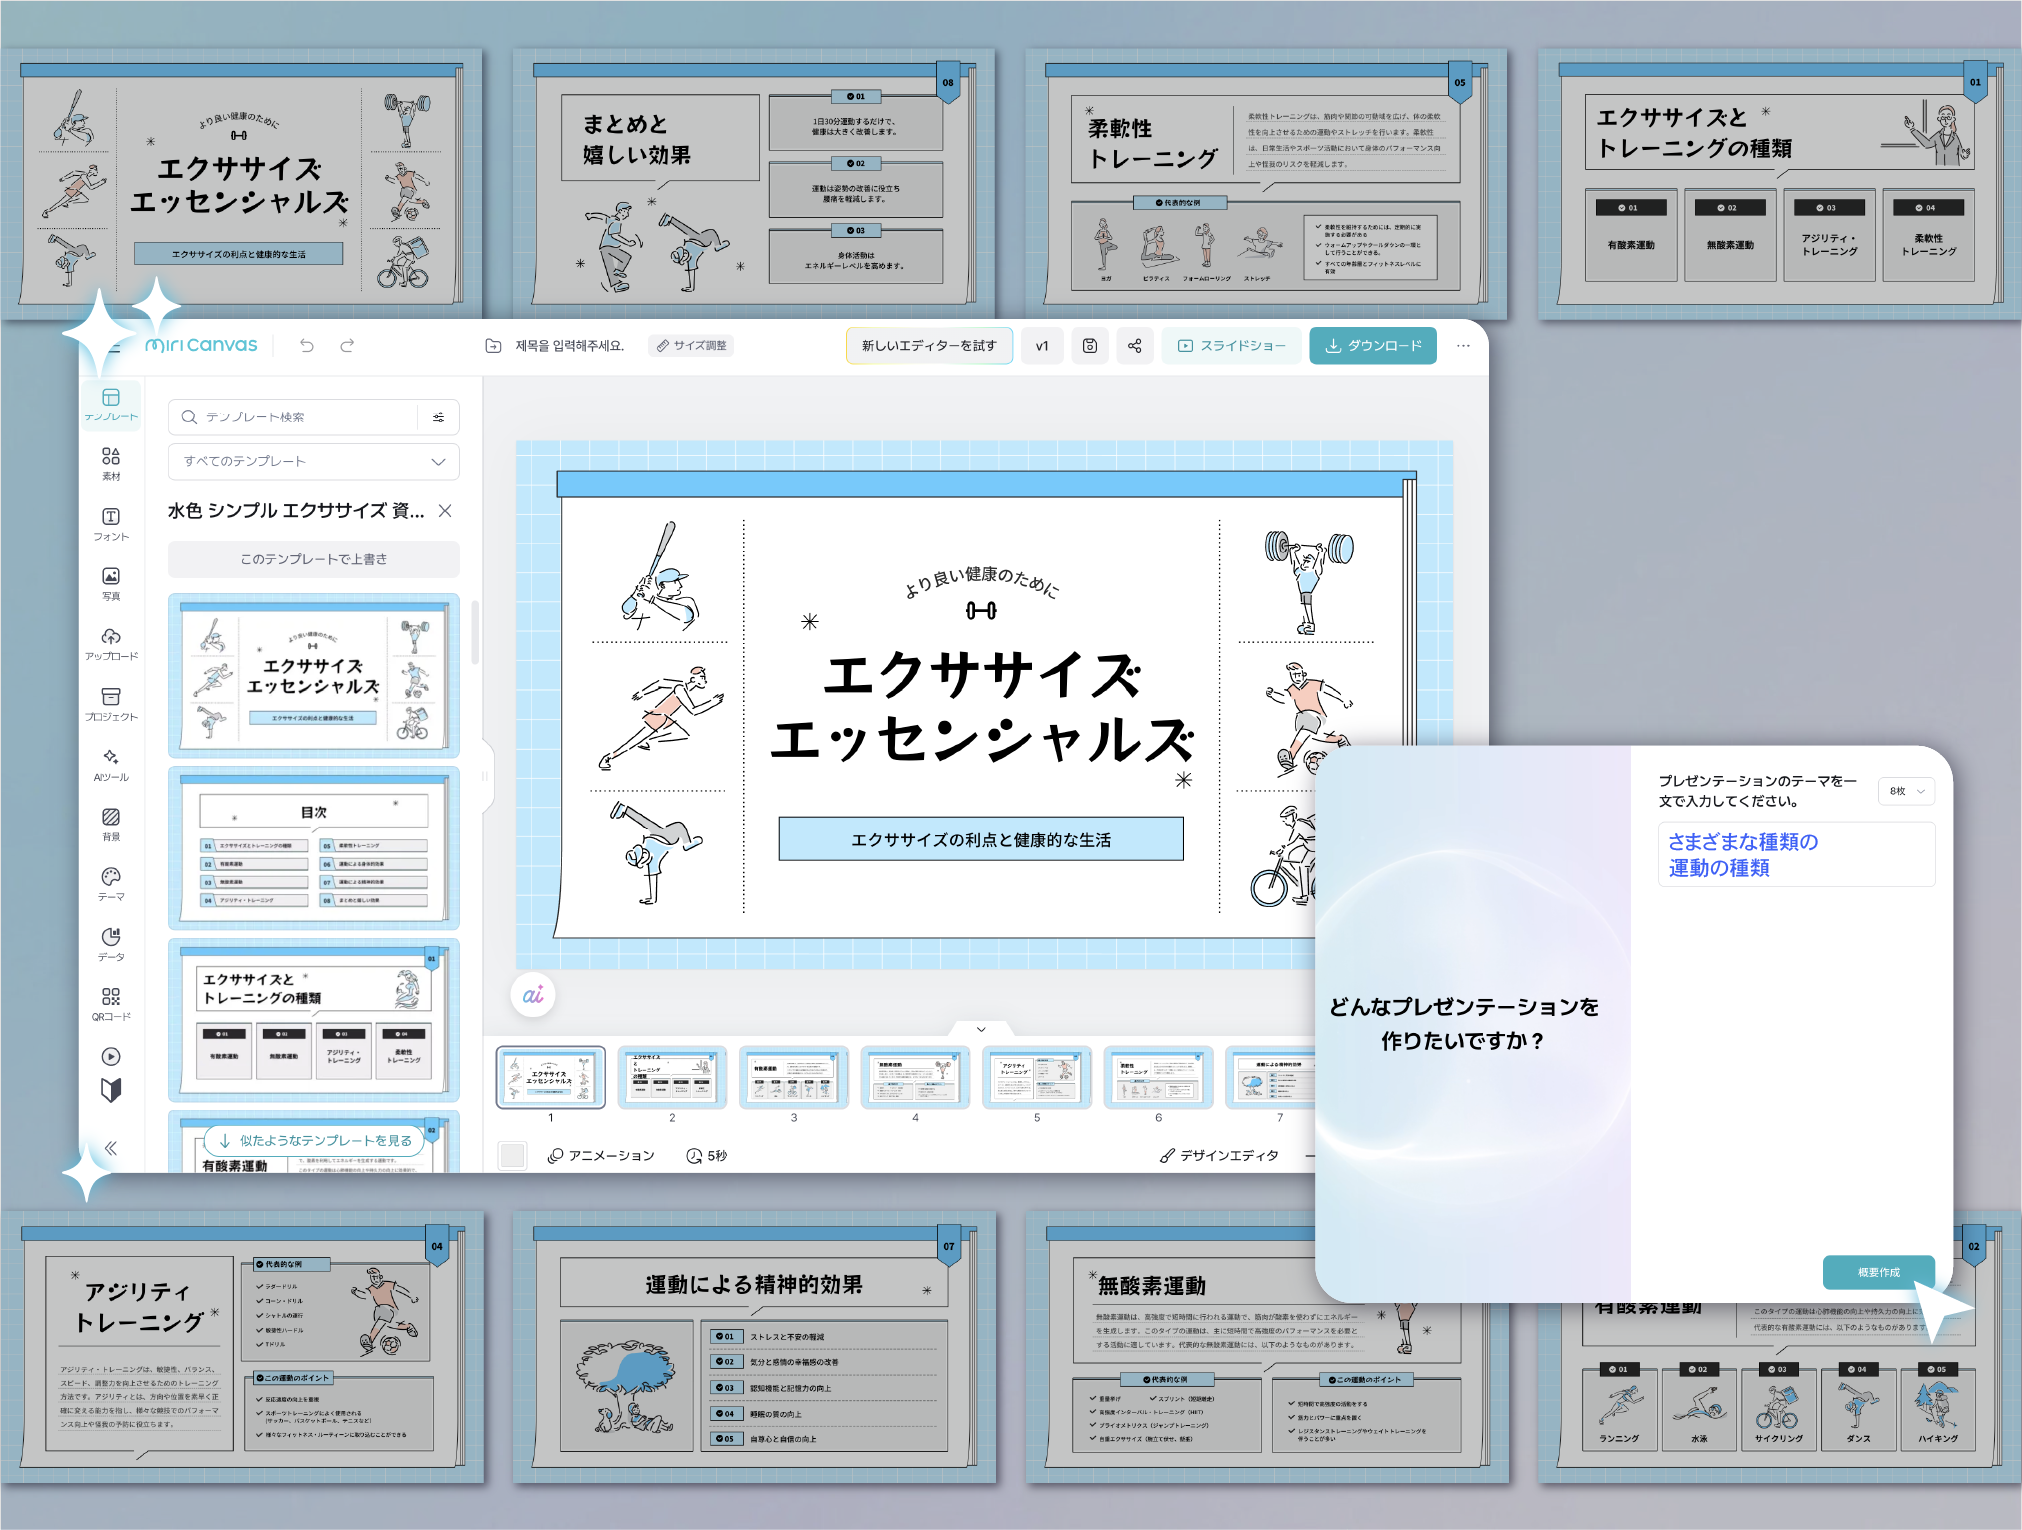Screen dimensions: 2022x1530
Task: Click the MiriCanvas logo
Action: coord(201,345)
